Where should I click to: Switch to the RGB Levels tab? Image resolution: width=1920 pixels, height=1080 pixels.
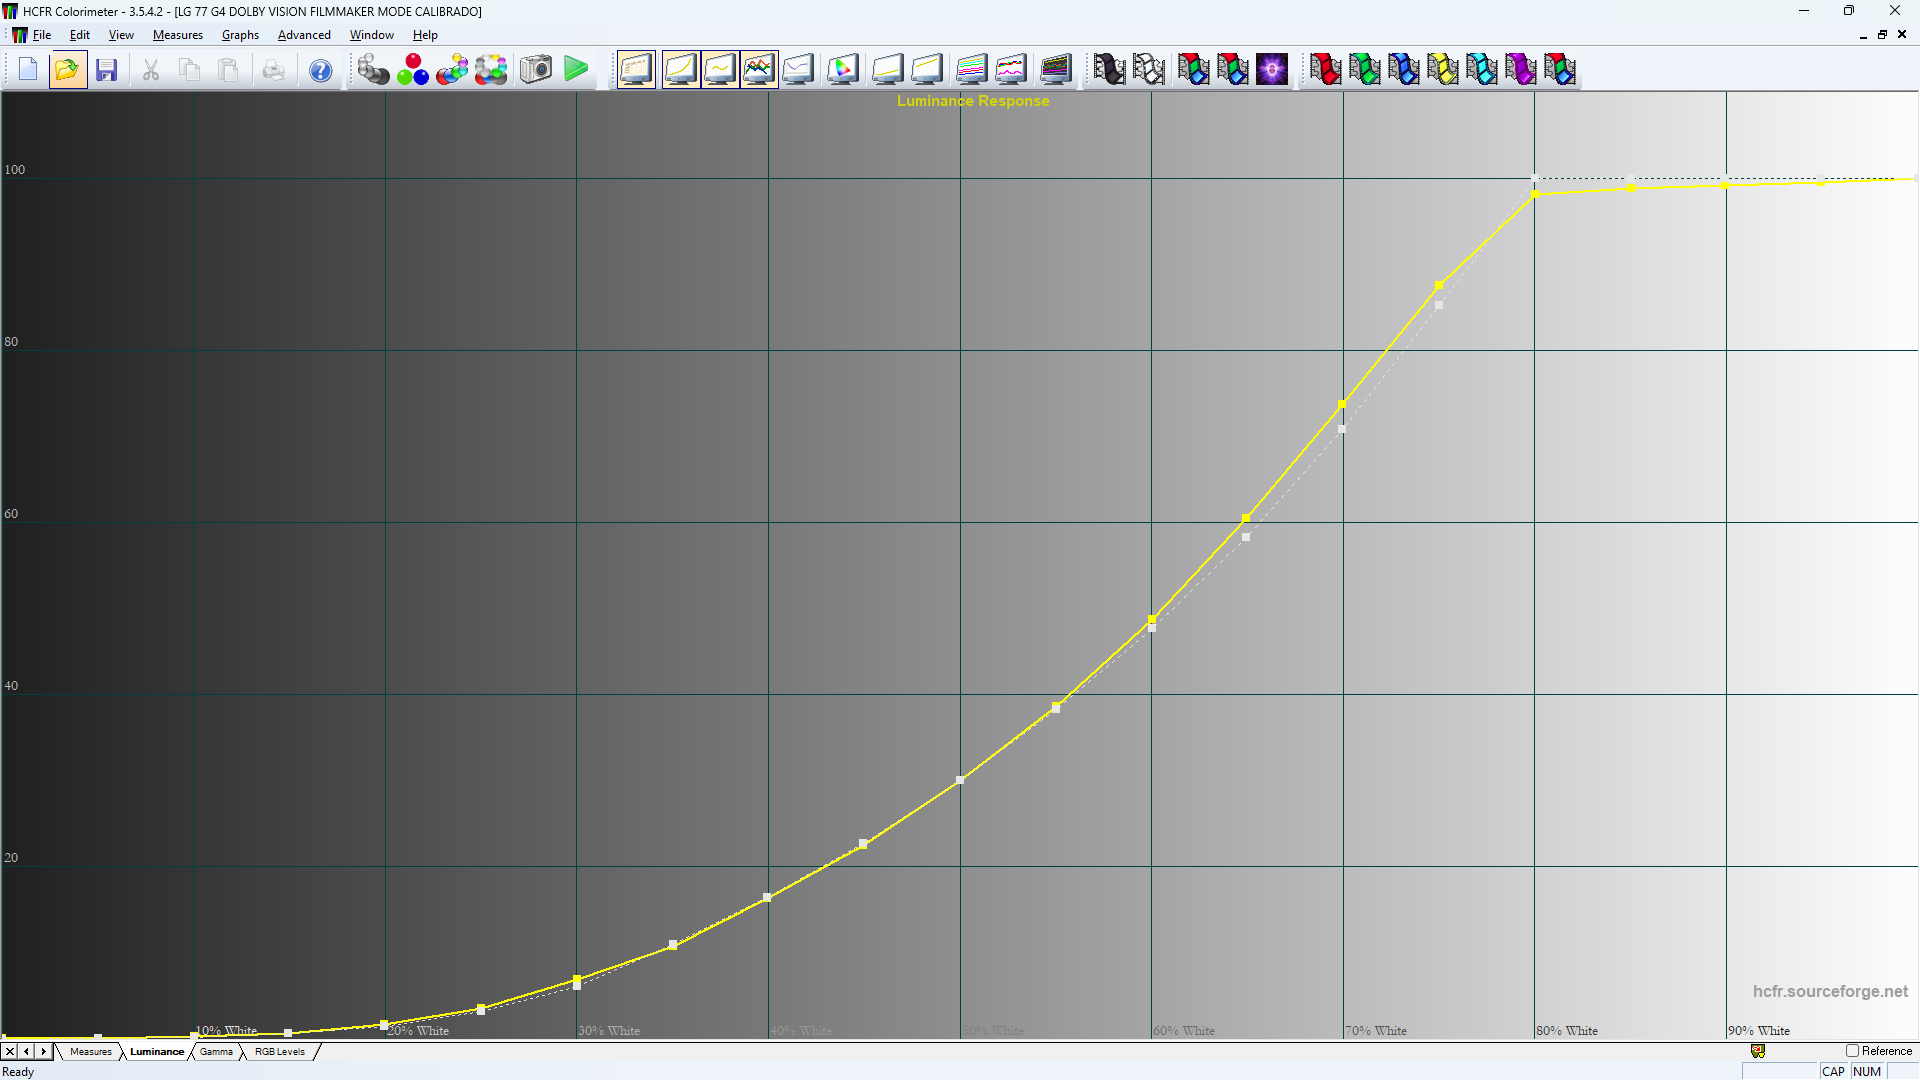pos(279,1051)
